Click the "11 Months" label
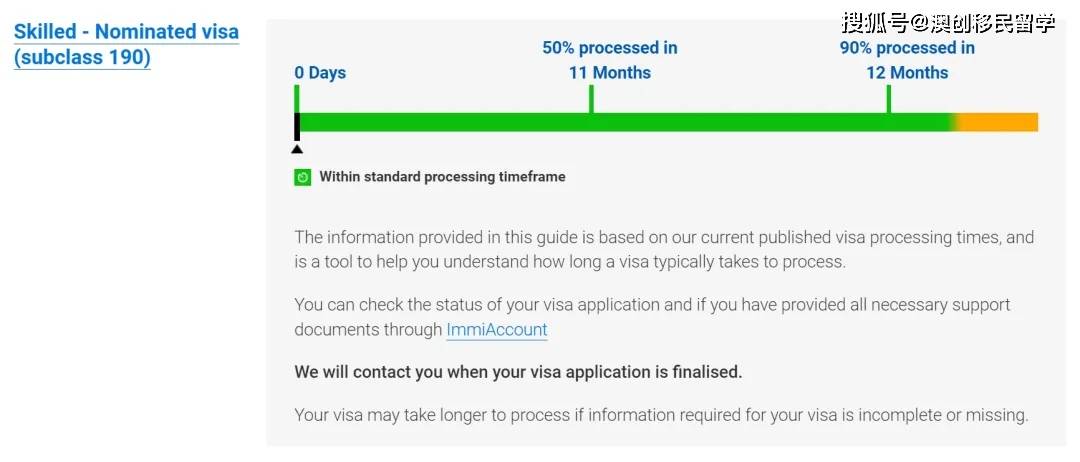 (x=610, y=73)
